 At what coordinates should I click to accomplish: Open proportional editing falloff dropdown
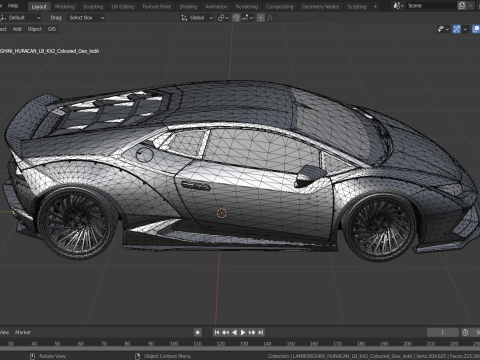tap(271, 18)
